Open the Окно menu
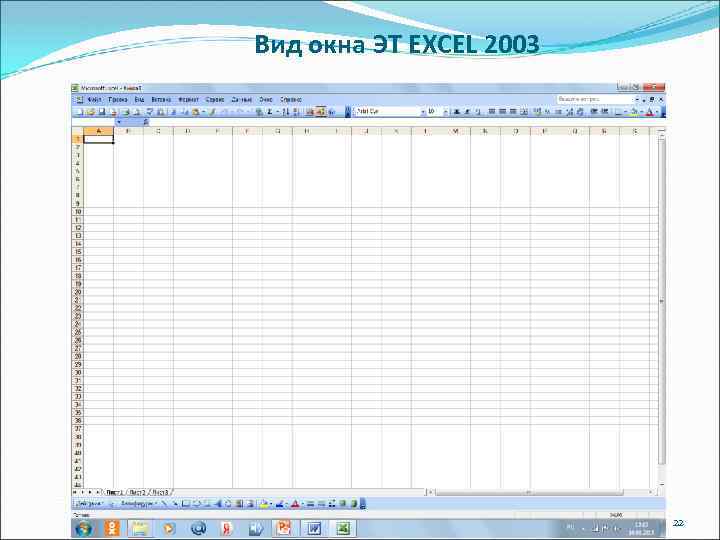720x540 pixels. click(266, 99)
